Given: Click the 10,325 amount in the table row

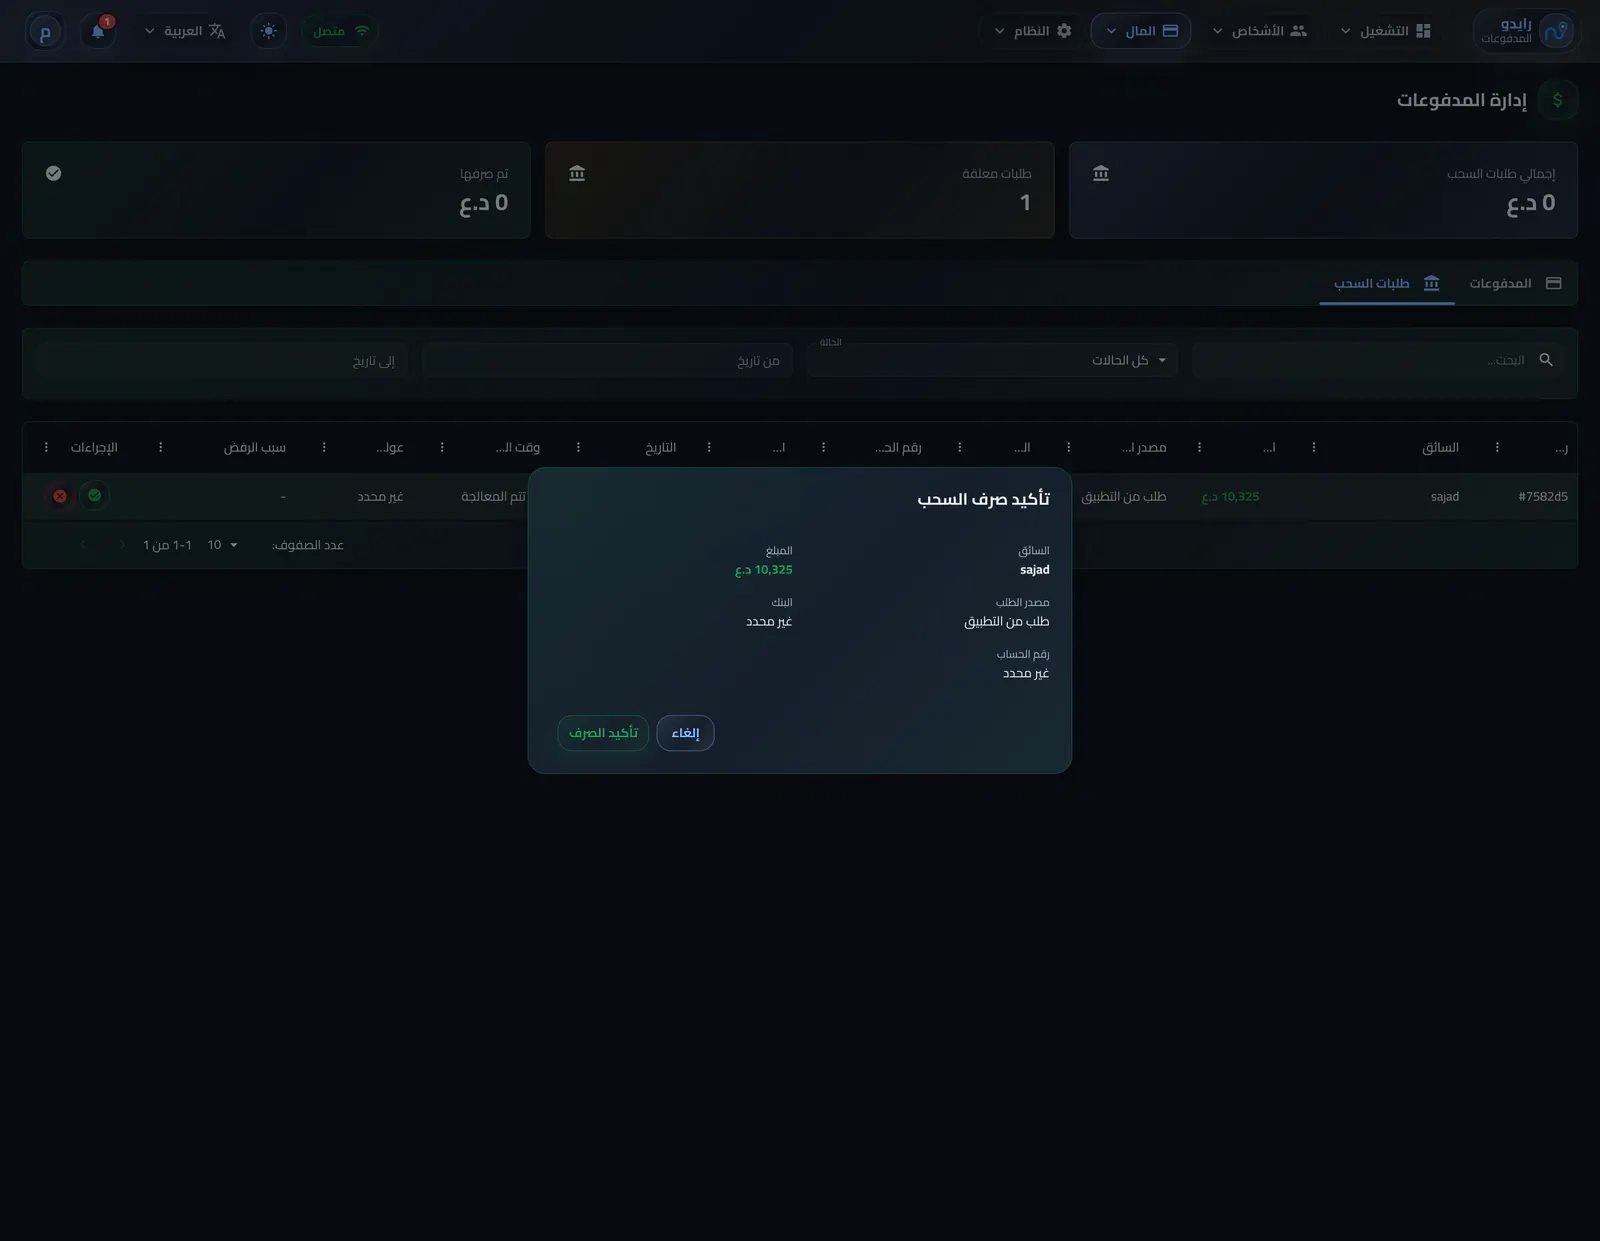Looking at the screenshot, I should pyautogui.click(x=1230, y=496).
